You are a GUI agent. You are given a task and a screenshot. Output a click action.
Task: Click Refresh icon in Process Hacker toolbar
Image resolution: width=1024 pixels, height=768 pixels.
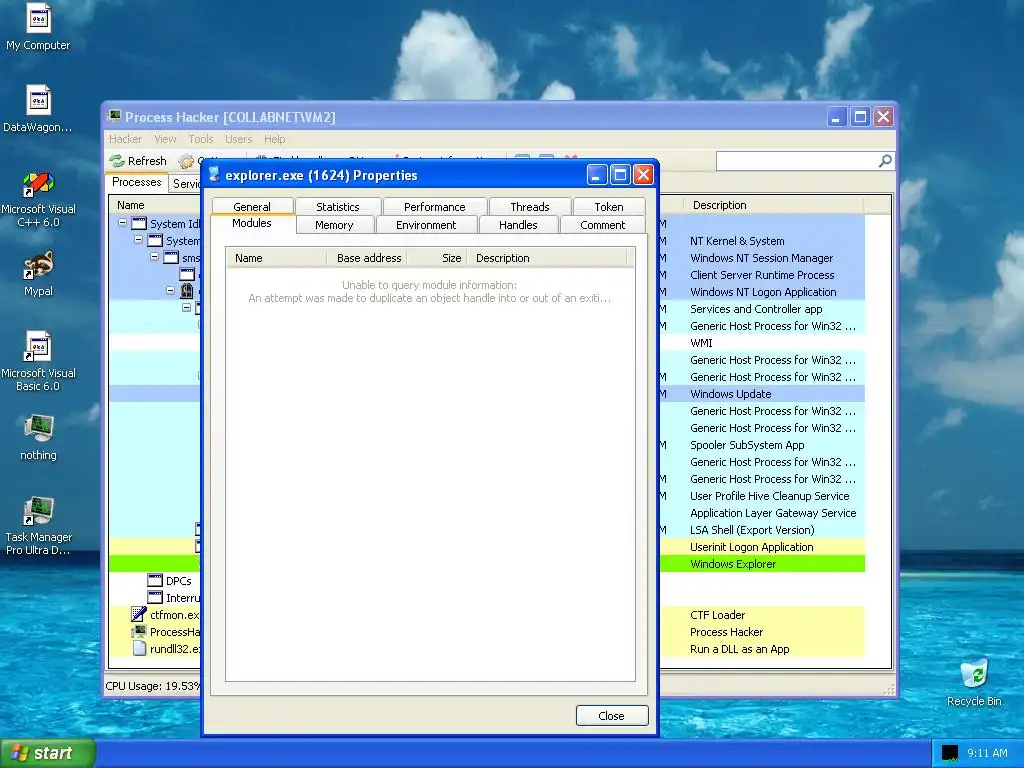[117, 161]
